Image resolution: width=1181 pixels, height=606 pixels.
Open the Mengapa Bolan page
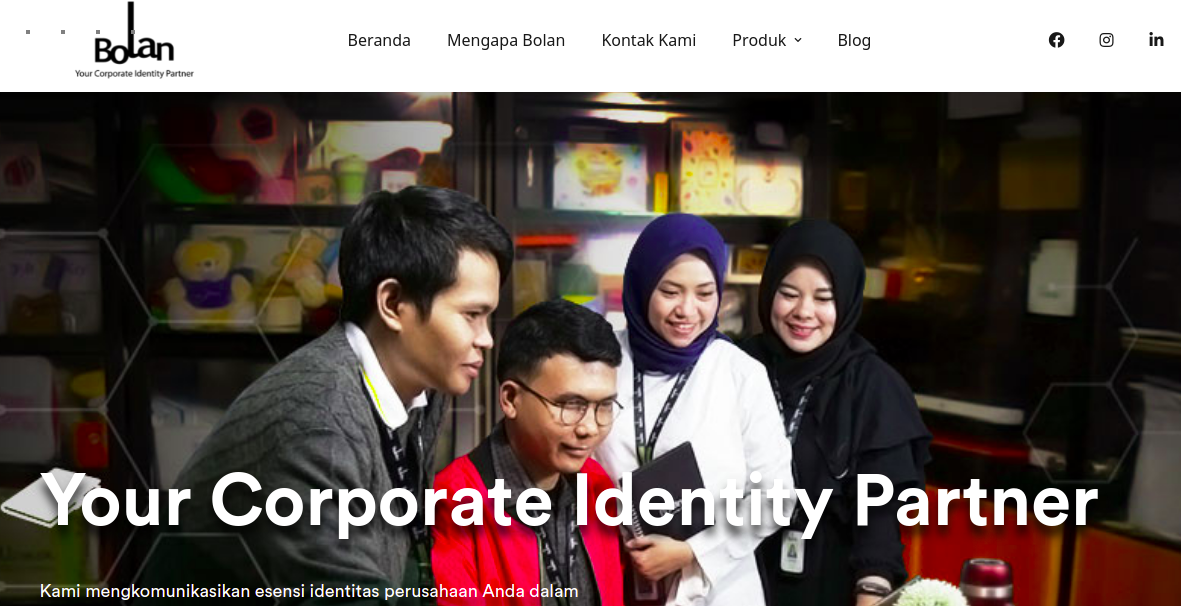[505, 40]
